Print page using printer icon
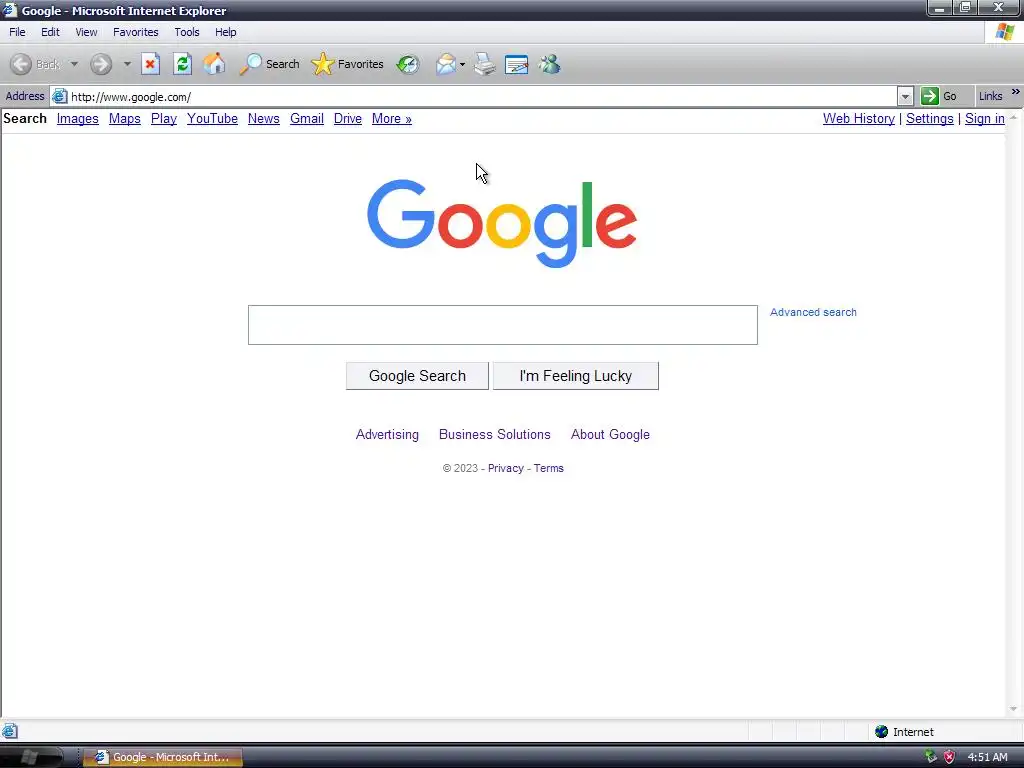This screenshot has height=768, width=1024. 485,64
